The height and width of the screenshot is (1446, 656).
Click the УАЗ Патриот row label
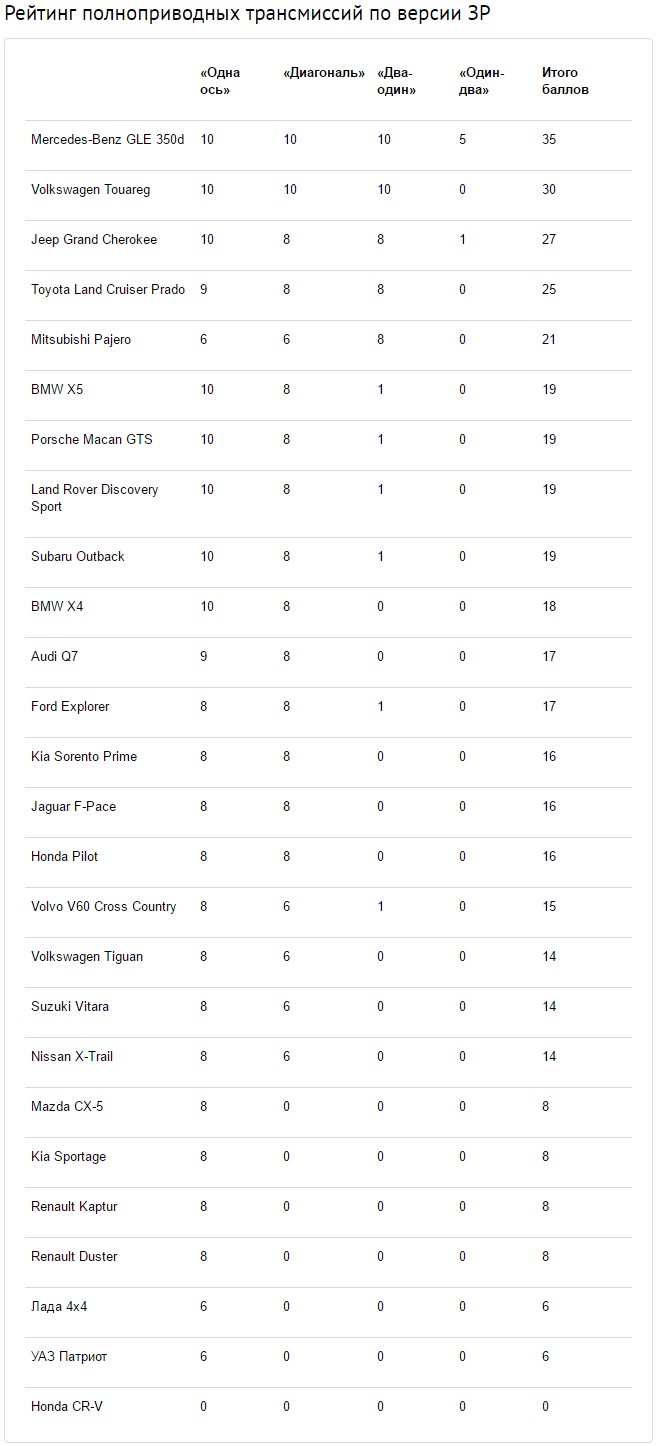[x=69, y=1357]
